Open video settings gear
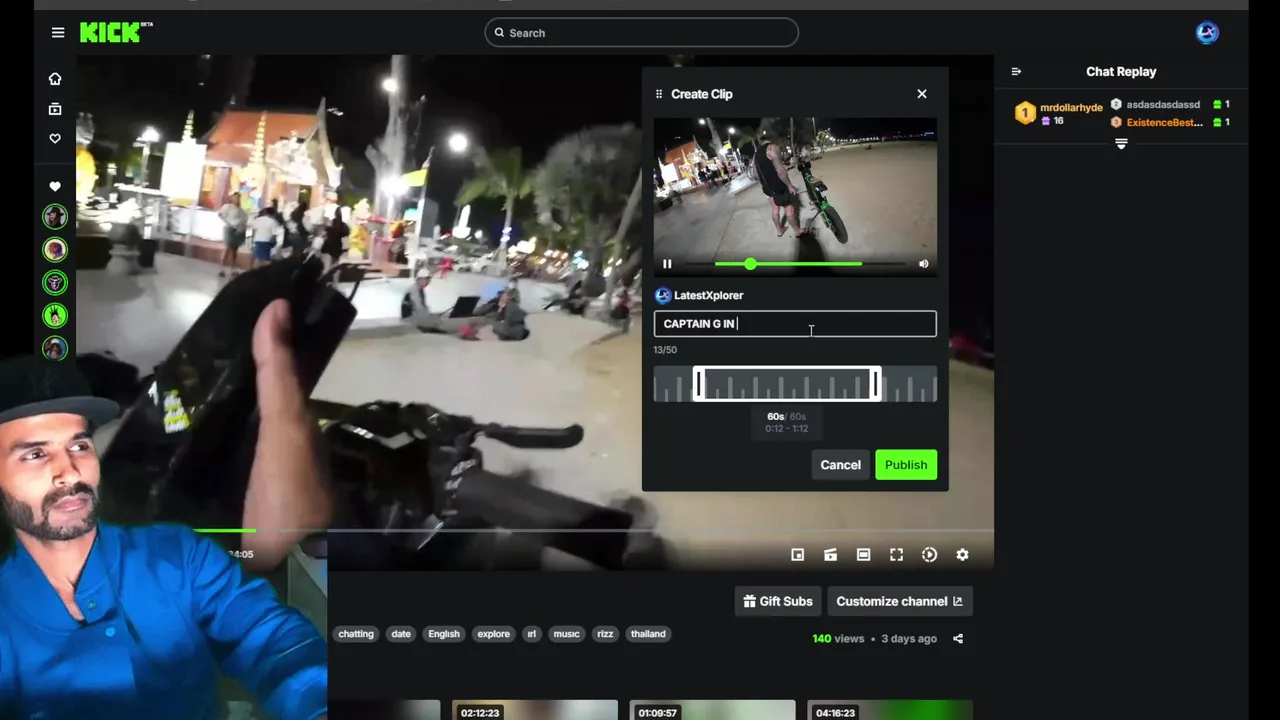The width and height of the screenshot is (1280, 720). coord(962,555)
